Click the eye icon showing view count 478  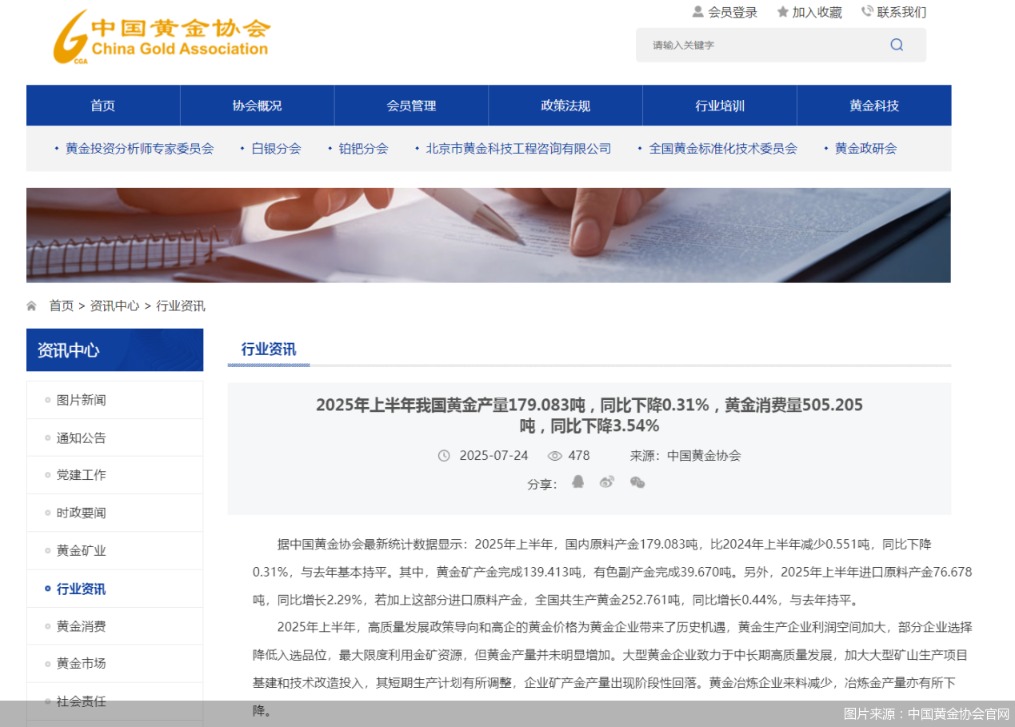tap(554, 455)
